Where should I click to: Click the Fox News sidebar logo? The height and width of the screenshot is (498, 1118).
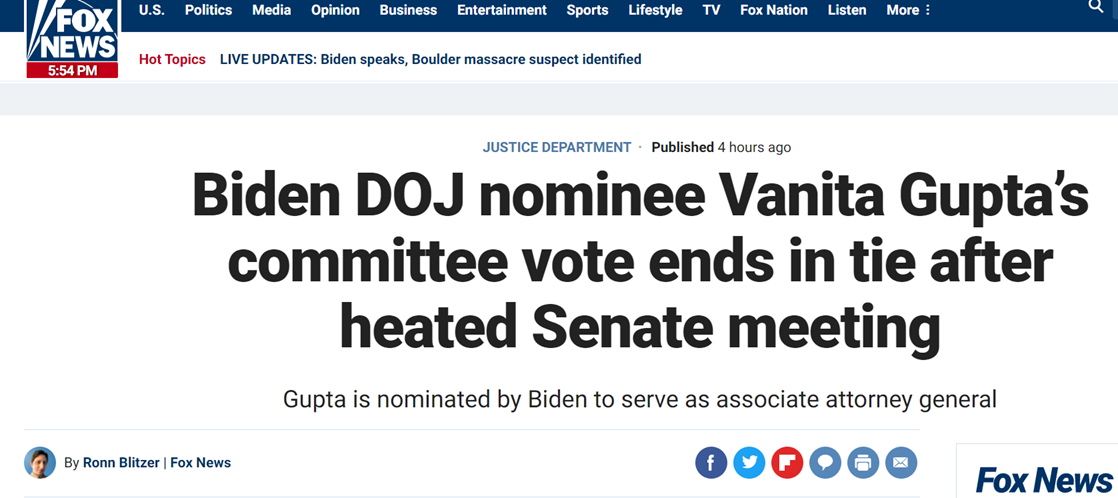[1045, 479]
